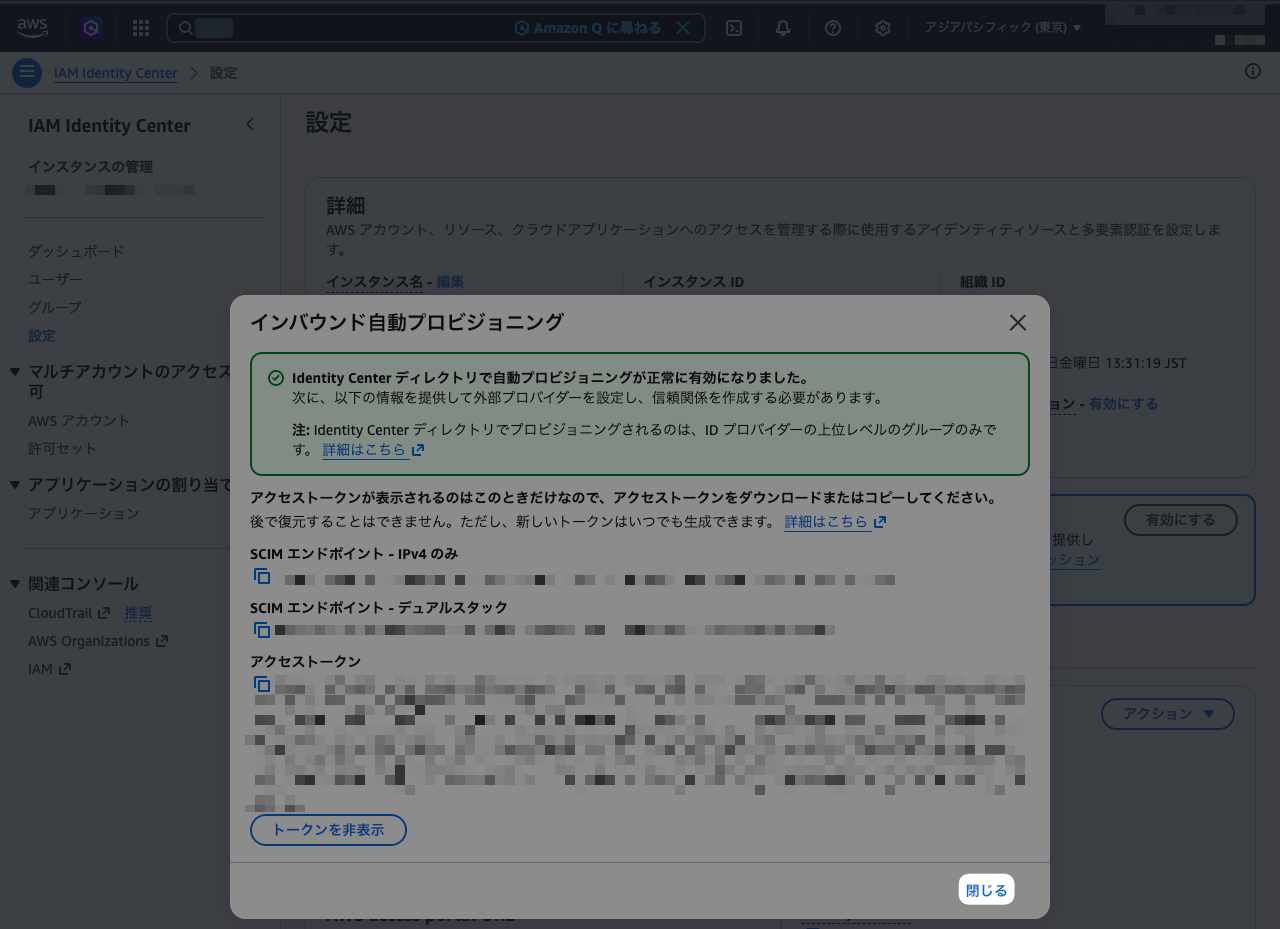The width and height of the screenshot is (1280, 929).
Task: Clear the search bar with X icon
Action: 683,28
